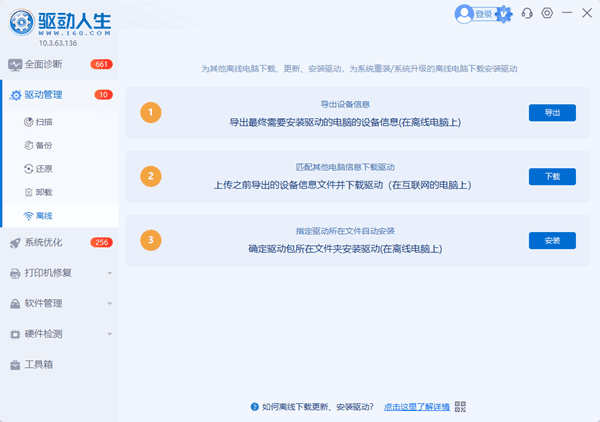Screen dimensions: 600x422
Task: Click the 安装 install button
Action: tap(552, 241)
